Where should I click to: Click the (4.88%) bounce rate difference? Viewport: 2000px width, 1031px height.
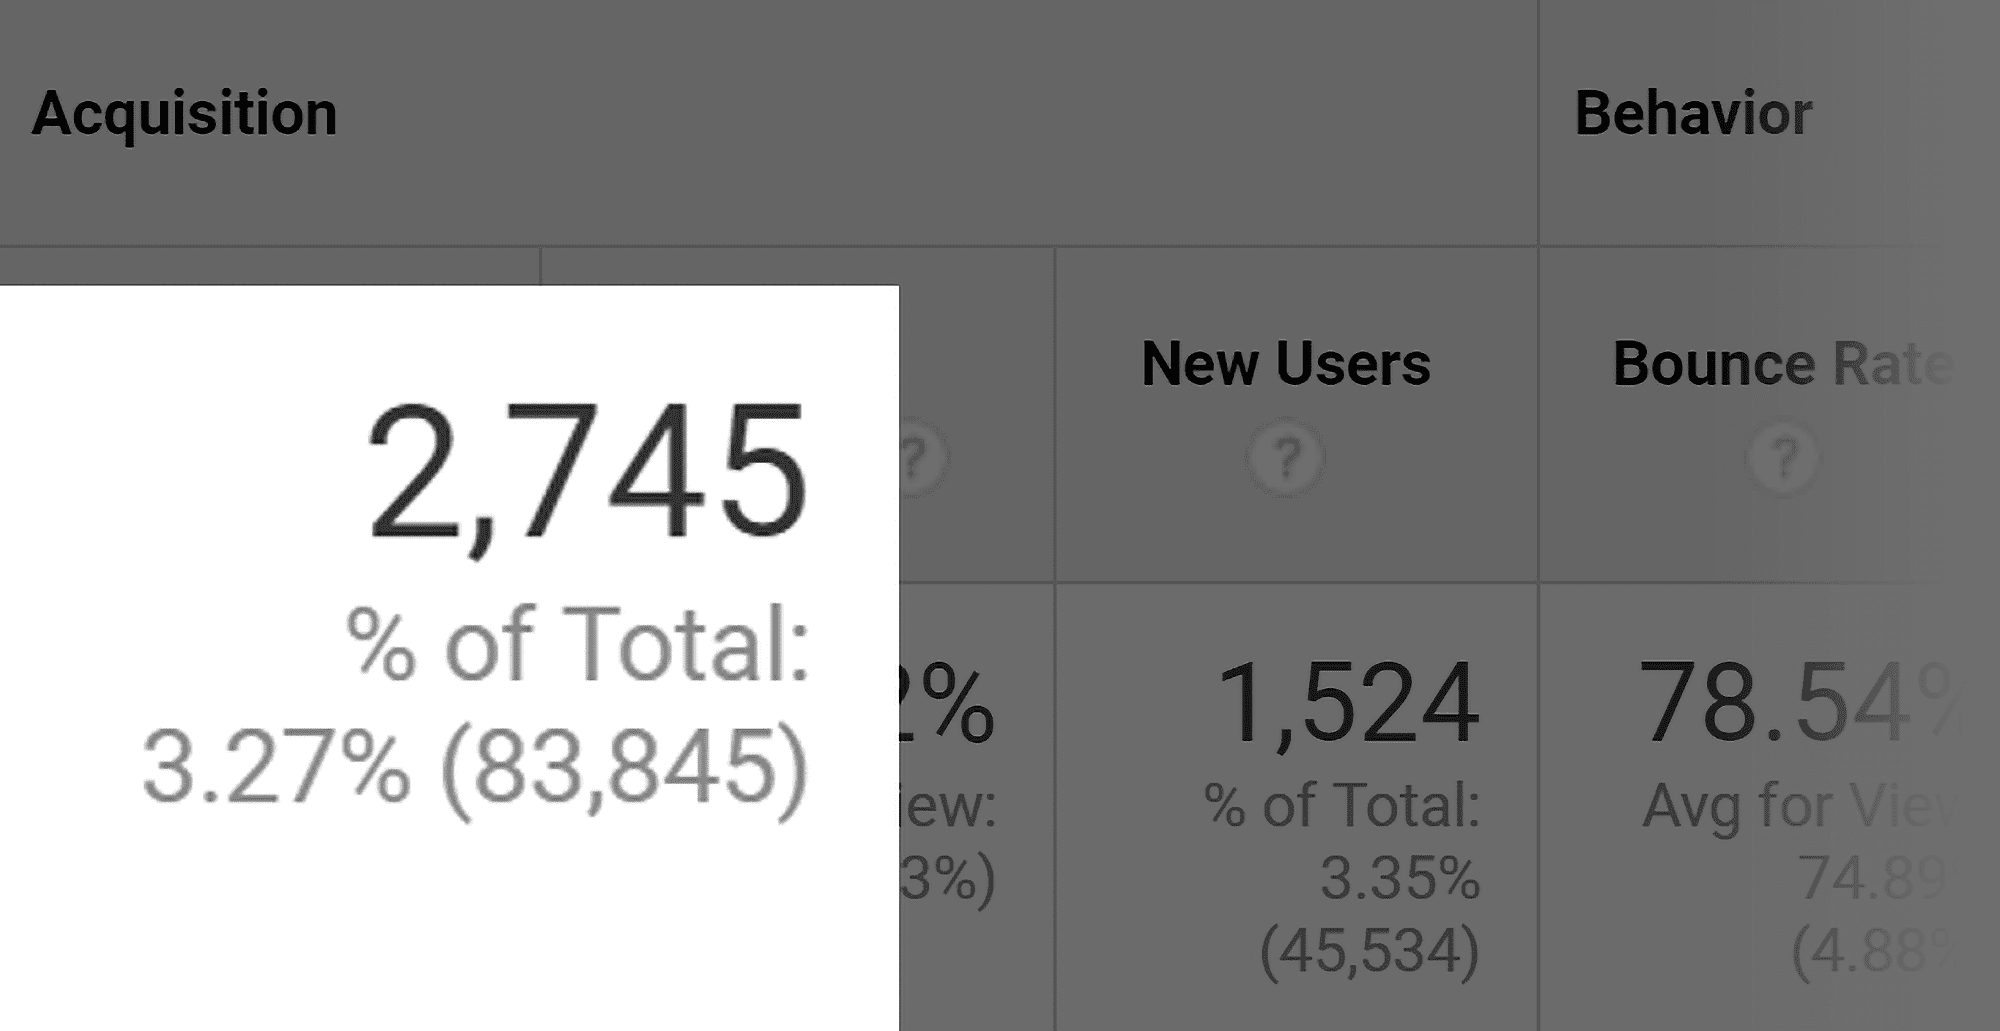click(1870, 951)
